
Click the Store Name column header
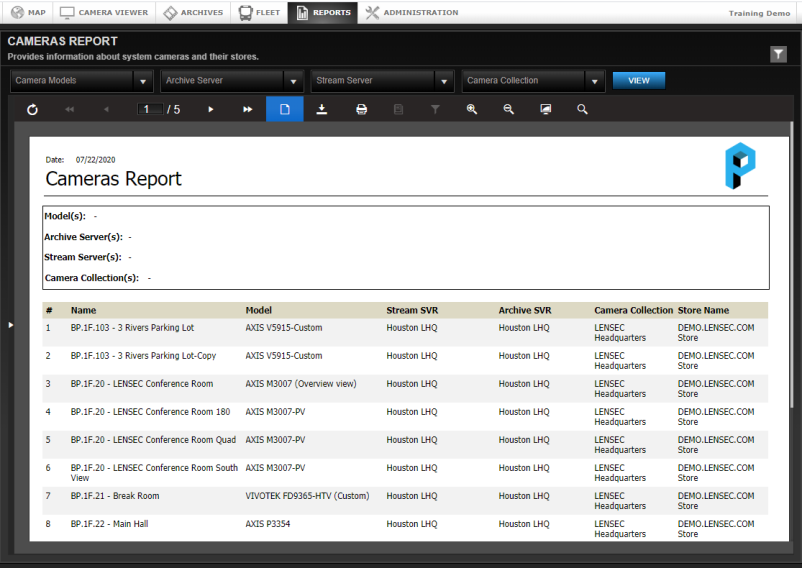pos(703,310)
